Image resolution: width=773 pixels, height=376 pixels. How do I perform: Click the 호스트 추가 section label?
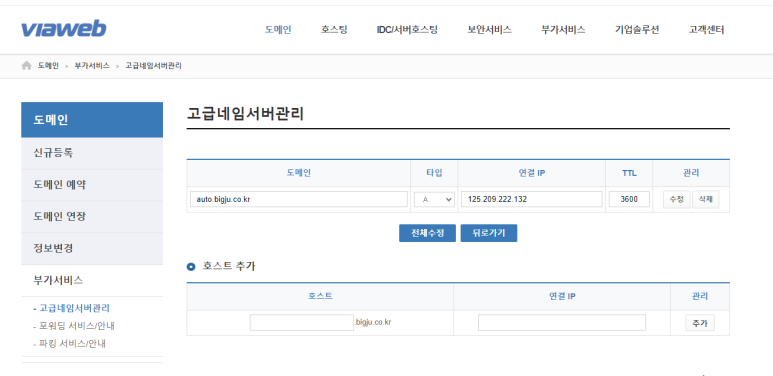pos(229,266)
